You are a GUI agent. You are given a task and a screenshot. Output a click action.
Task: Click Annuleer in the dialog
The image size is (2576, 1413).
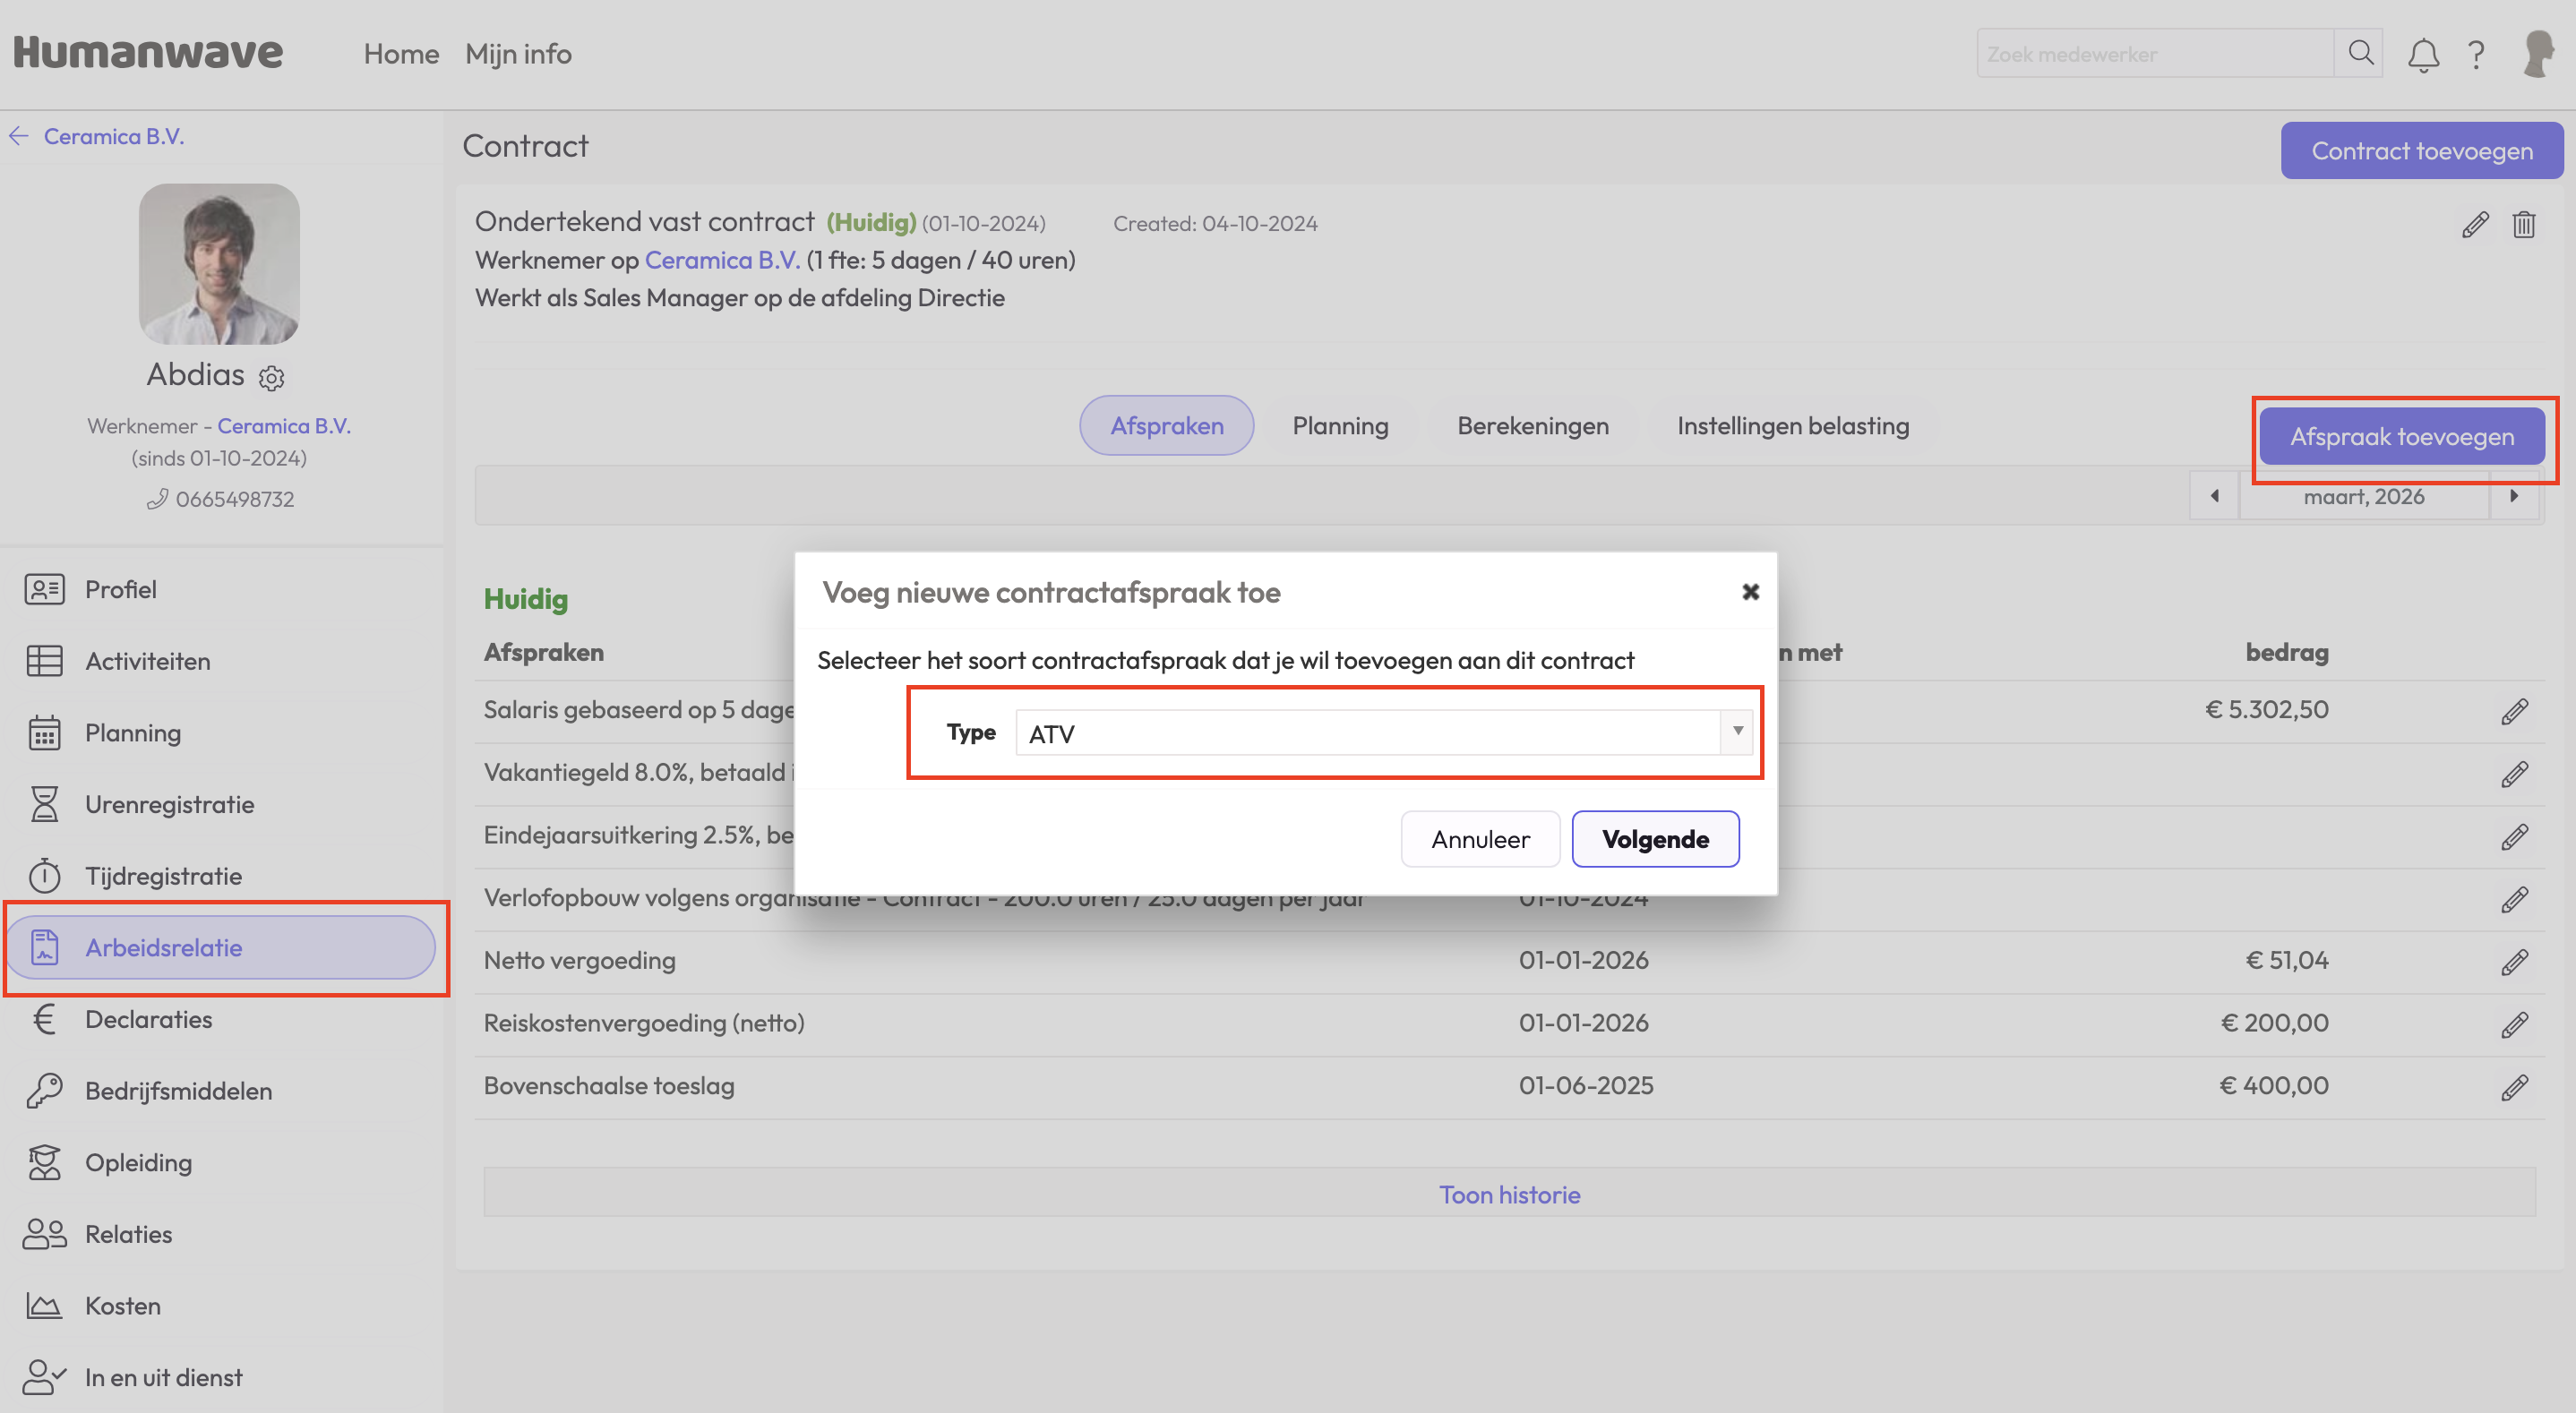[x=1479, y=839]
